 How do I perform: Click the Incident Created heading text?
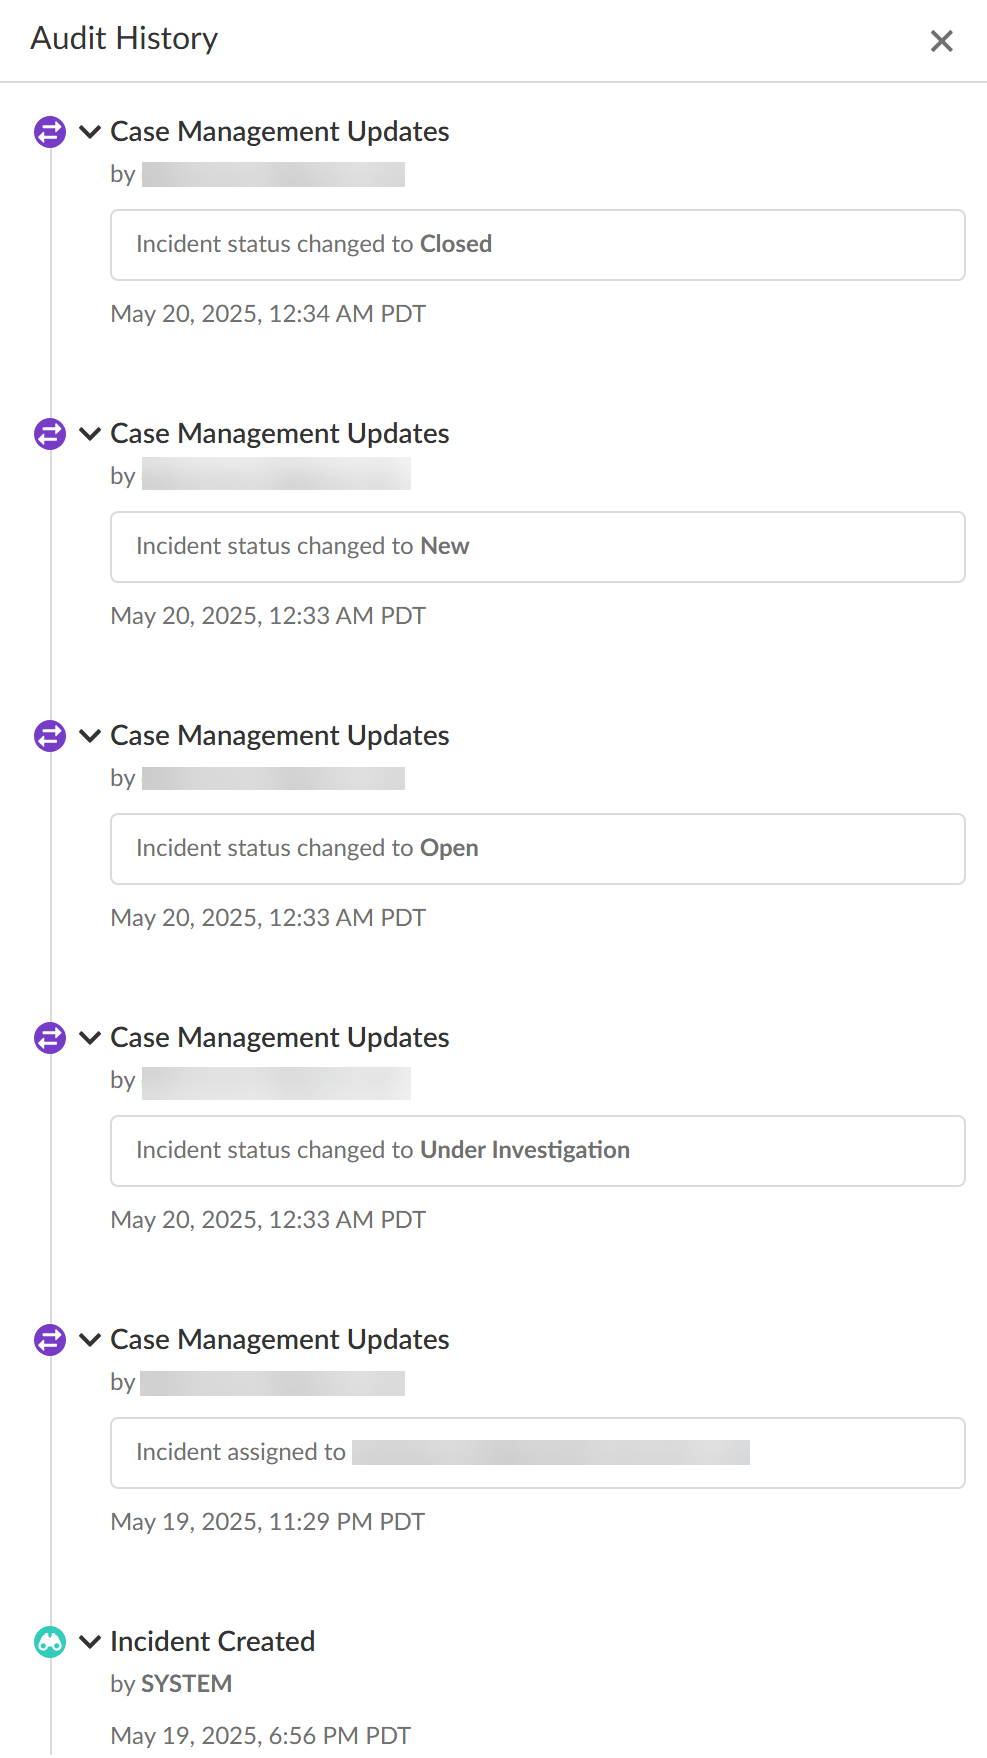click(213, 1642)
